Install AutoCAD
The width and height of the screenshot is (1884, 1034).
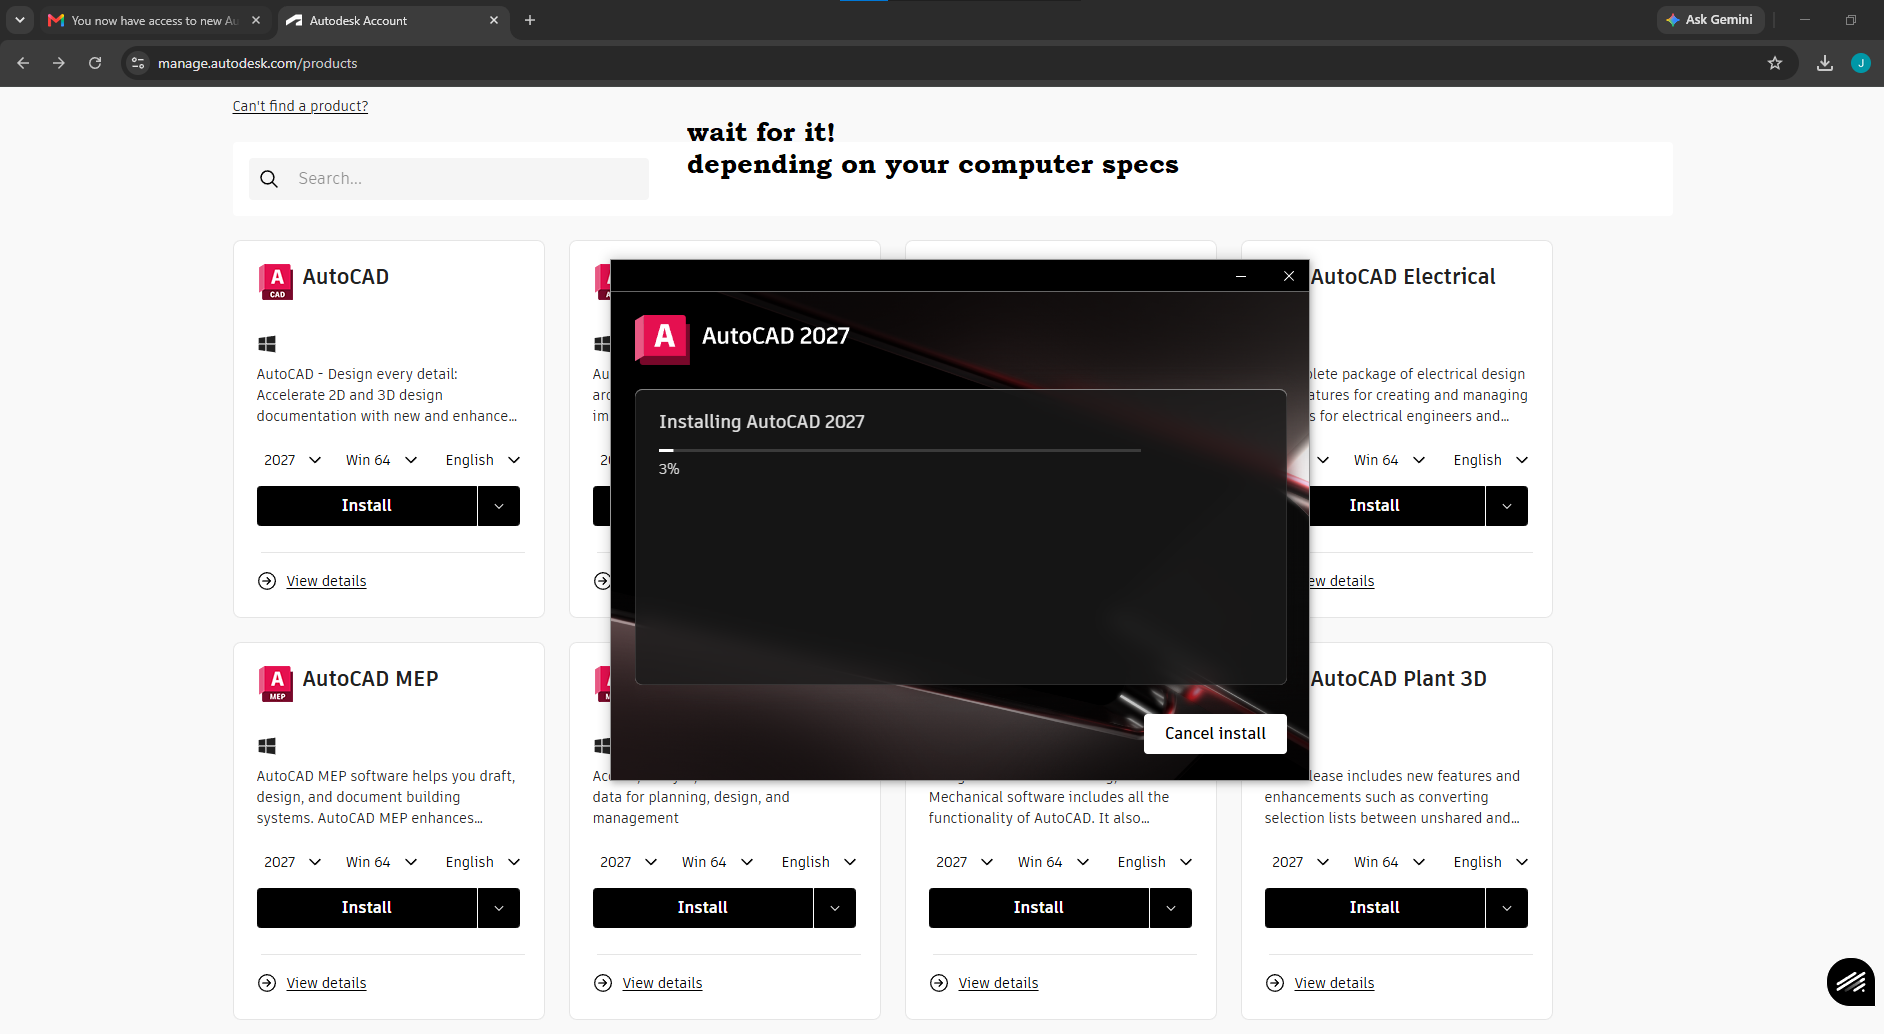pyautogui.click(x=367, y=506)
